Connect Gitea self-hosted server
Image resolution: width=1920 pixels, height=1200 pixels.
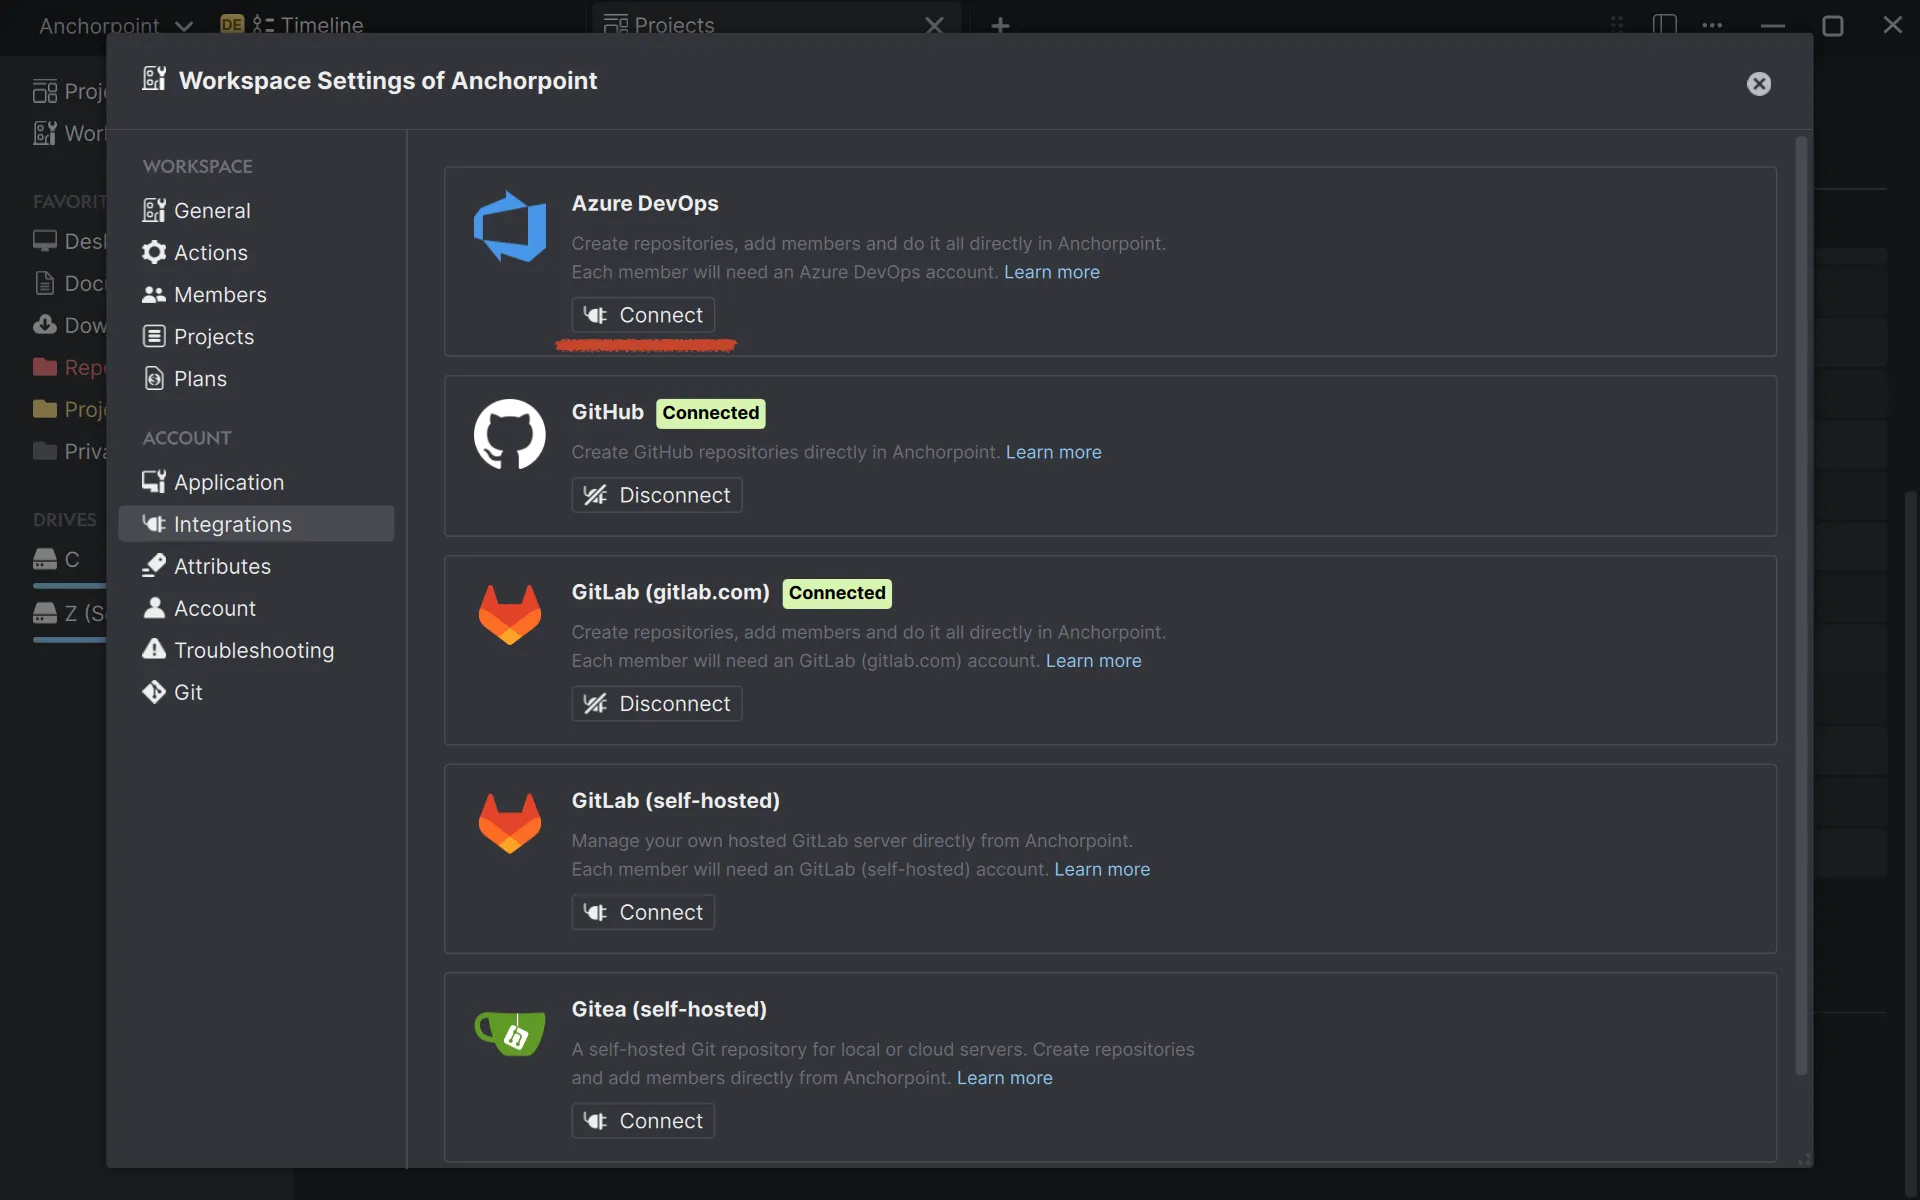pyautogui.click(x=643, y=1121)
